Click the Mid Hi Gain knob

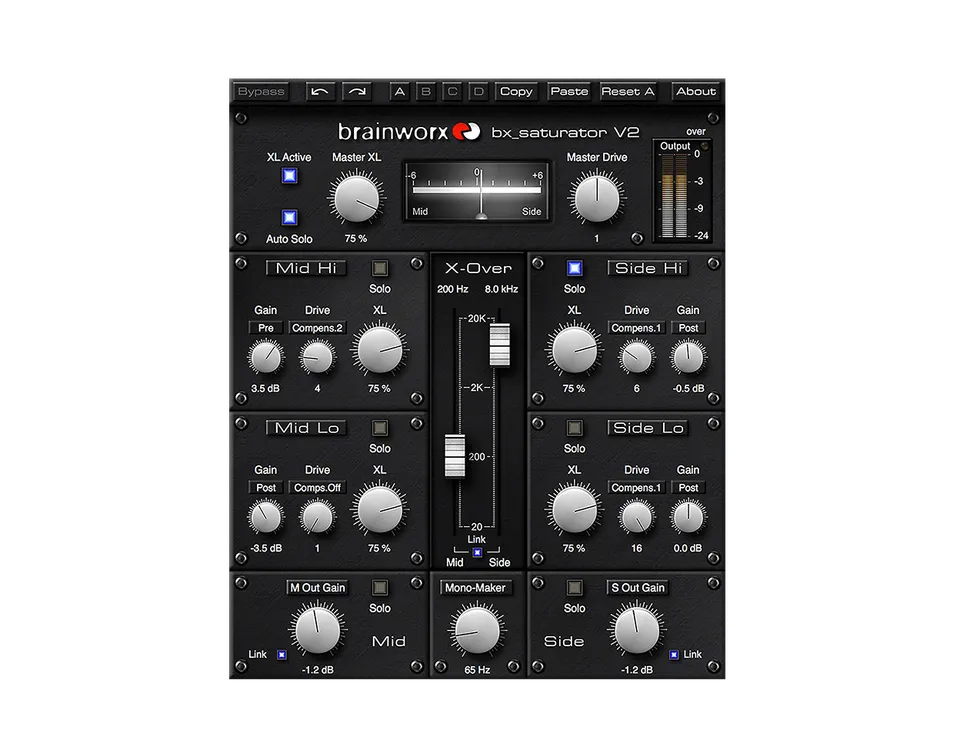[x=266, y=357]
